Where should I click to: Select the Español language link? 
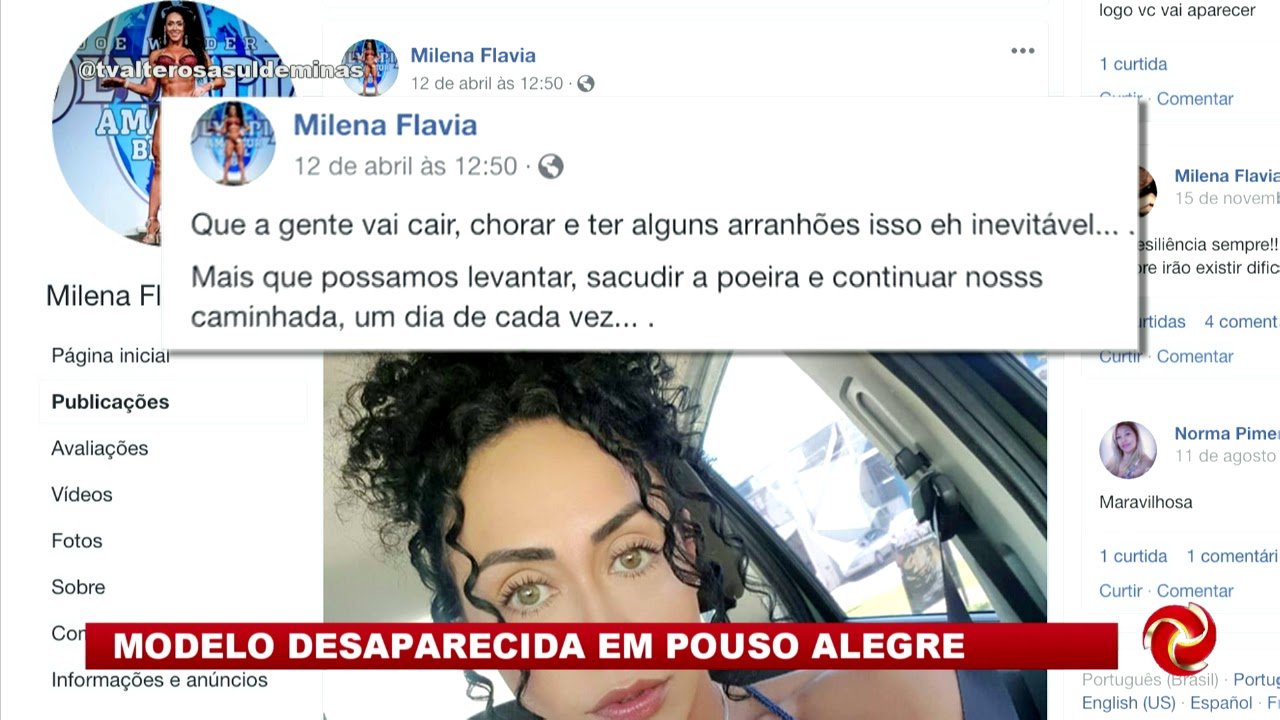pos(1221,703)
